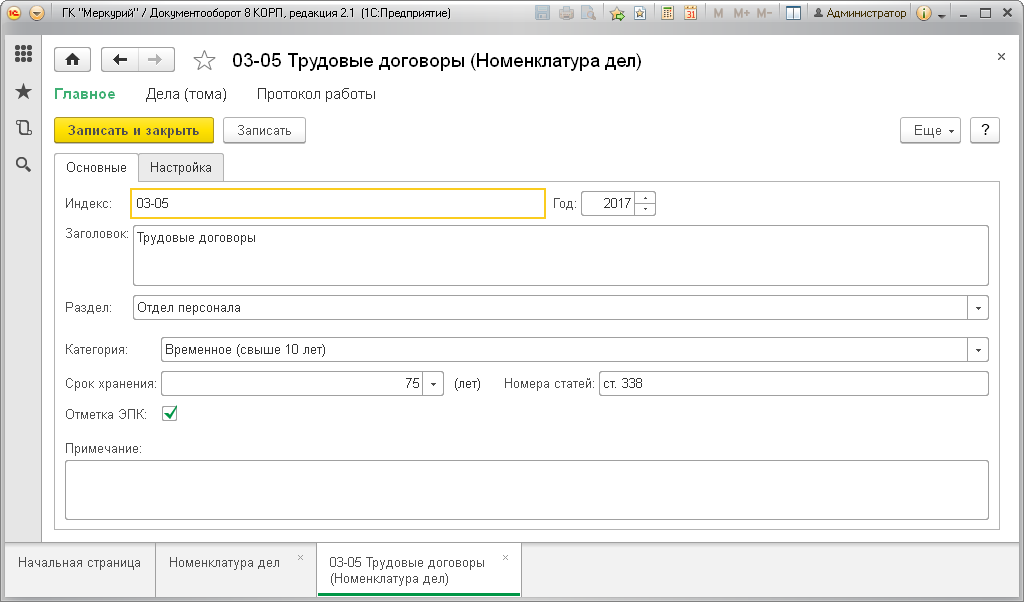The image size is (1024, 602).
Task: Close the Номенклатура дел bottom tab
Action: [x=300, y=558]
